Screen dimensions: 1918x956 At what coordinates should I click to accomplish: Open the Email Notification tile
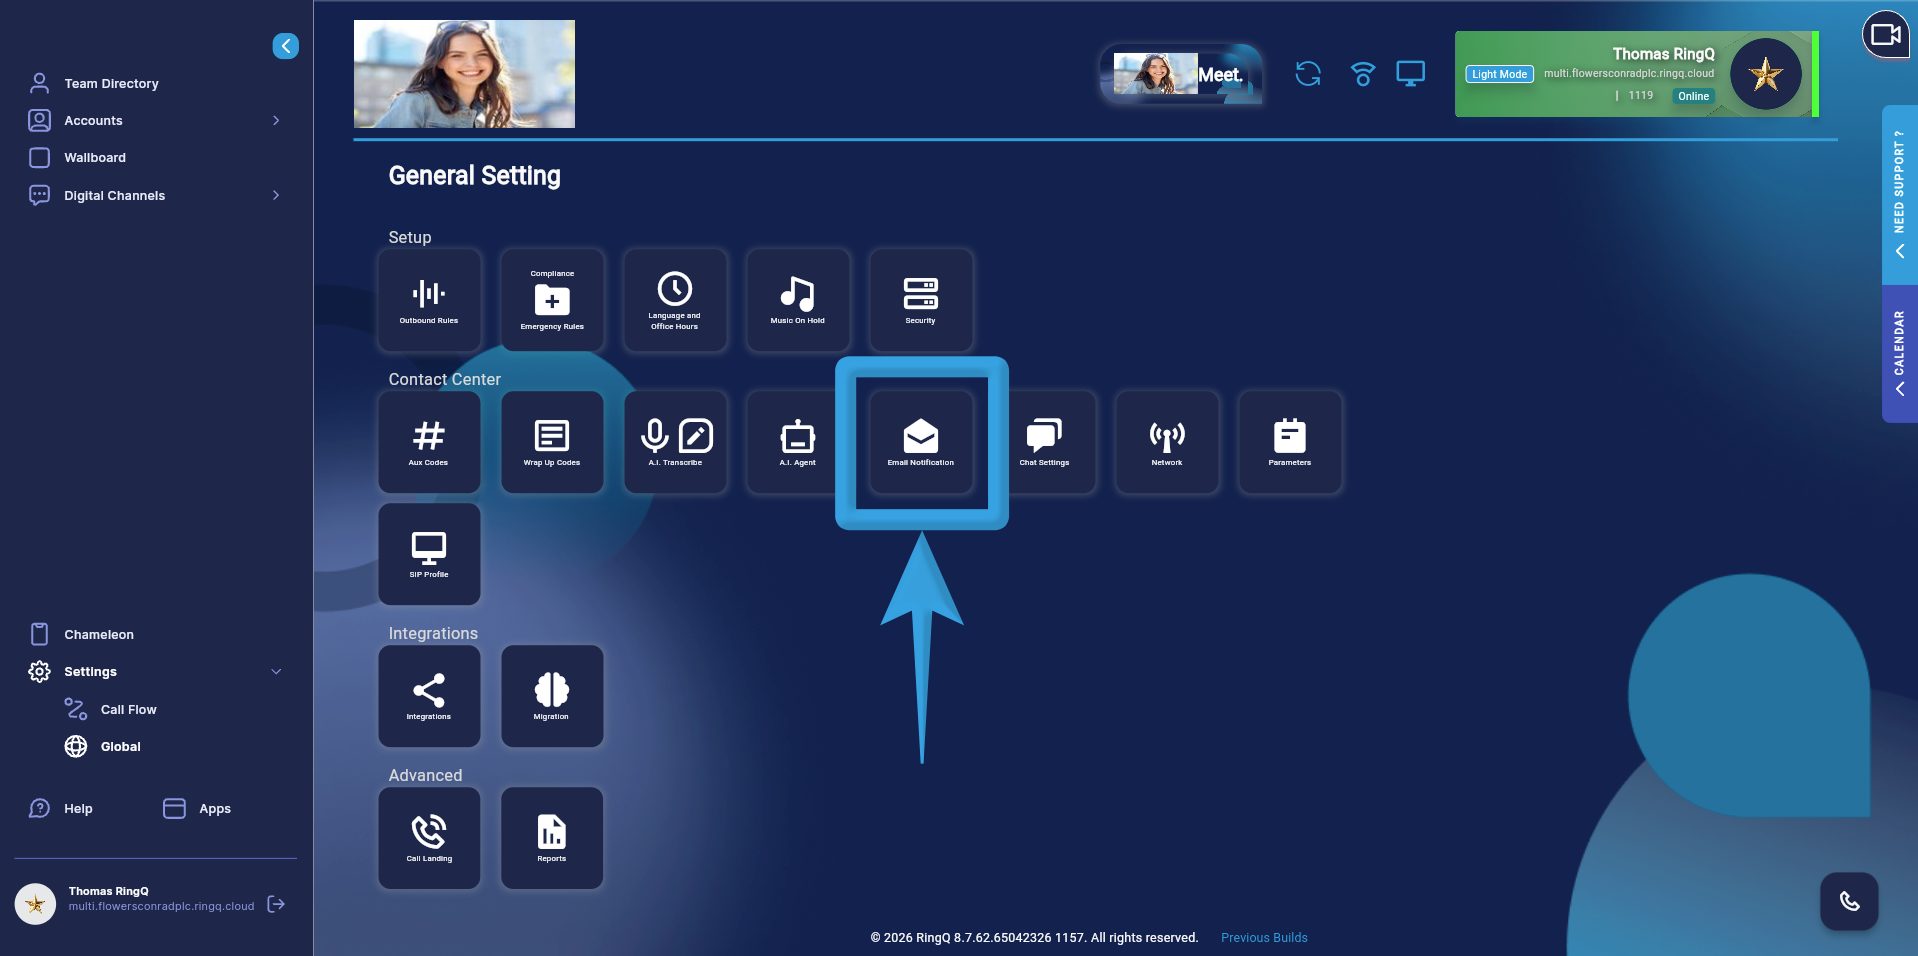pyautogui.click(x=921, y=442)
